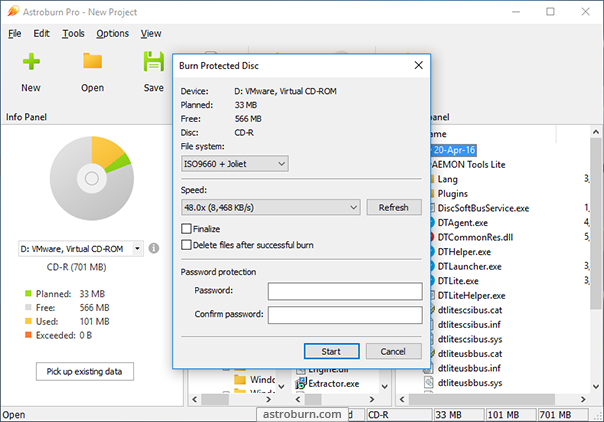Click the right panel vertical scrollbar down arrow

596,386
